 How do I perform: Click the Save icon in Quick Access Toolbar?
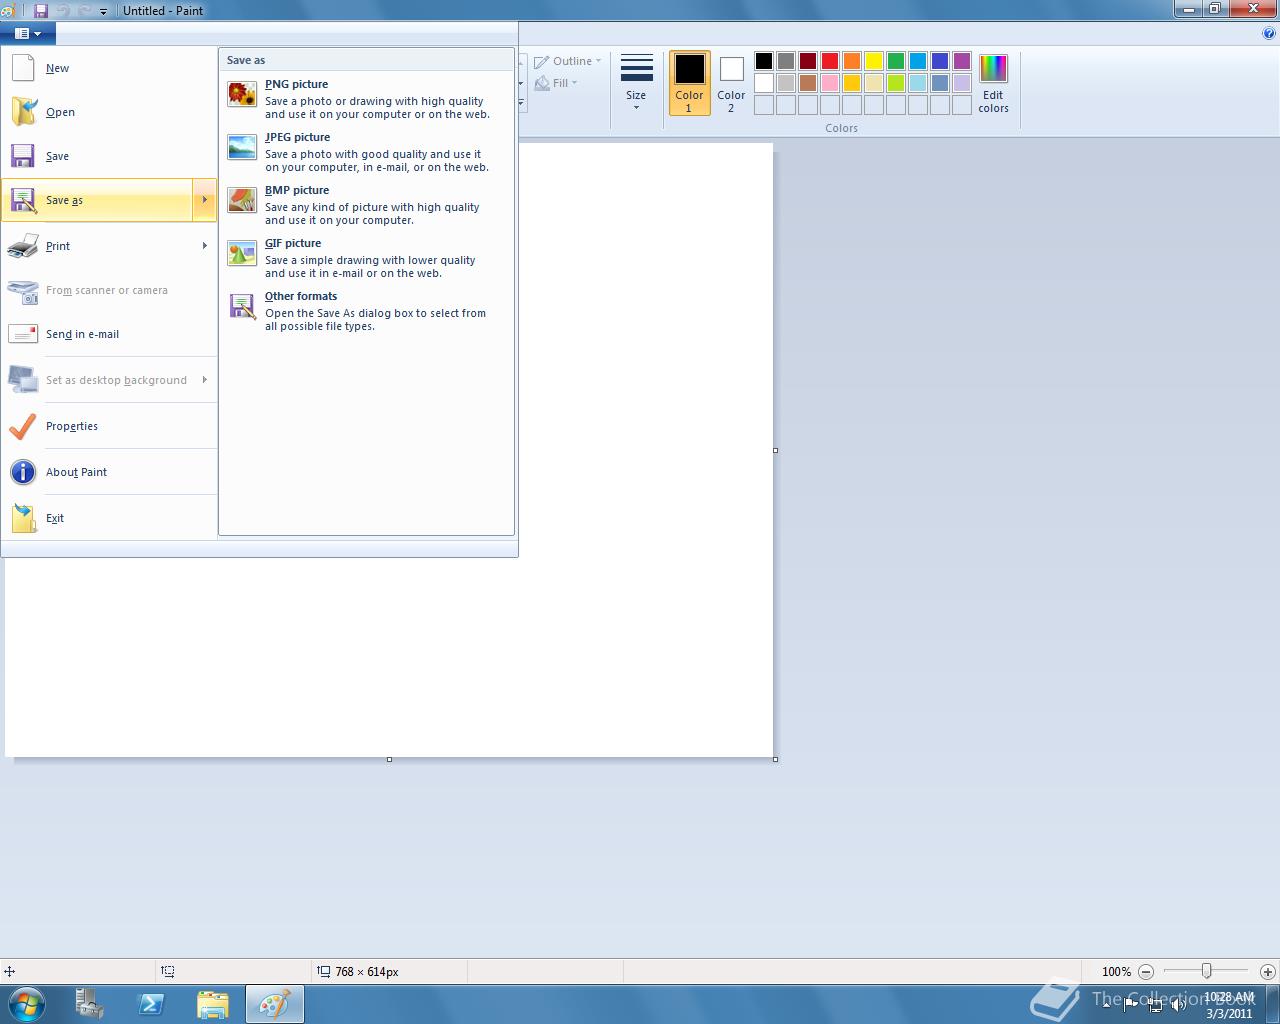click(41, 10)
